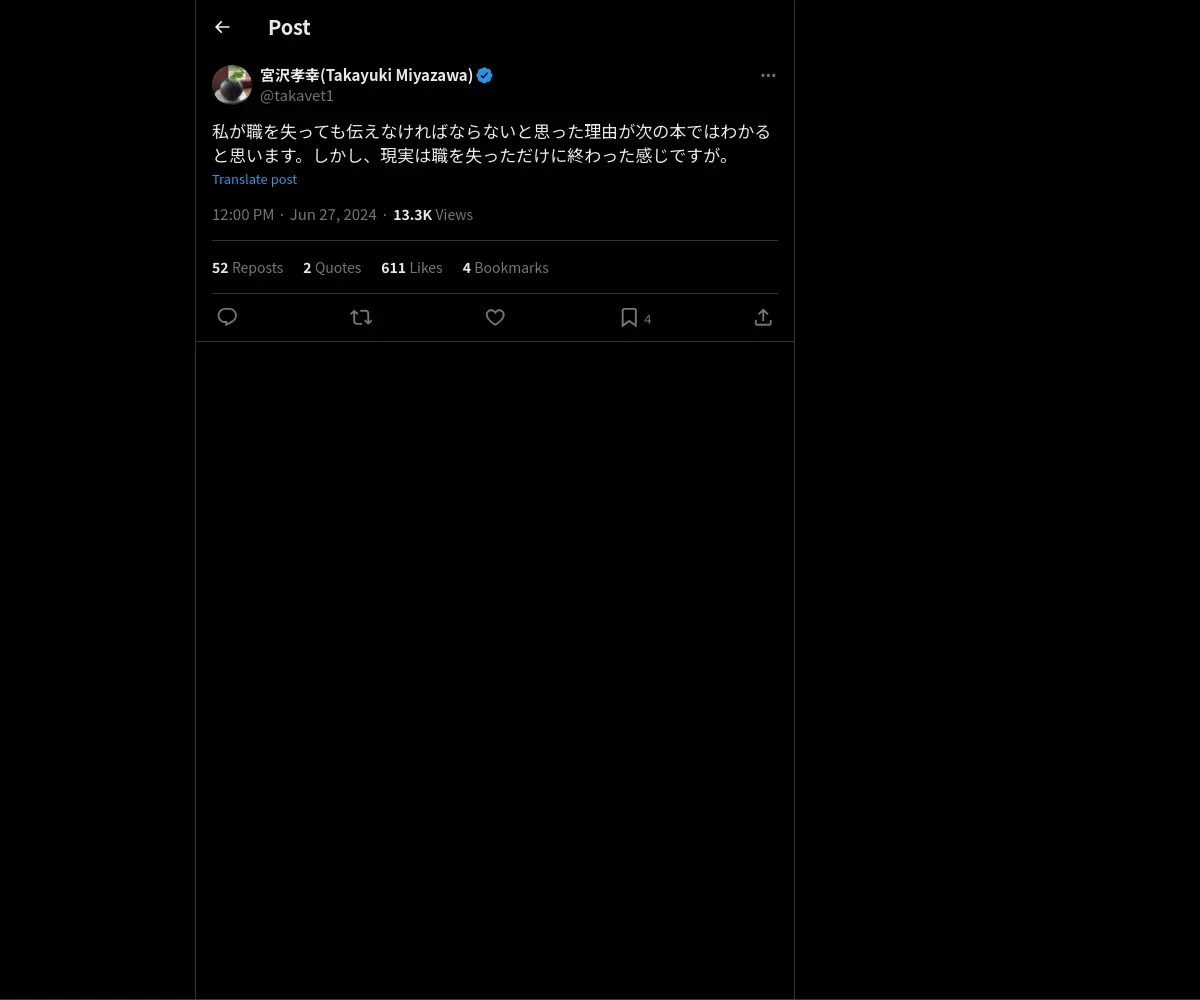Image resolution: width=1200 pixels, height=1000 pixels.
Task: Click the reply speech bubble icon
Action: point(227,317)
